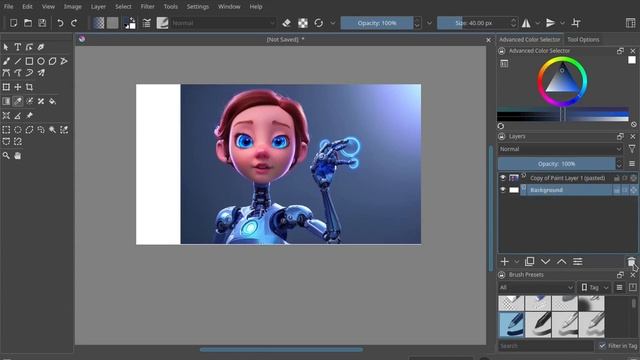Select the Color Sampler eyedropper tool
This screenshot has height=360, width=640.
[18, 101]
